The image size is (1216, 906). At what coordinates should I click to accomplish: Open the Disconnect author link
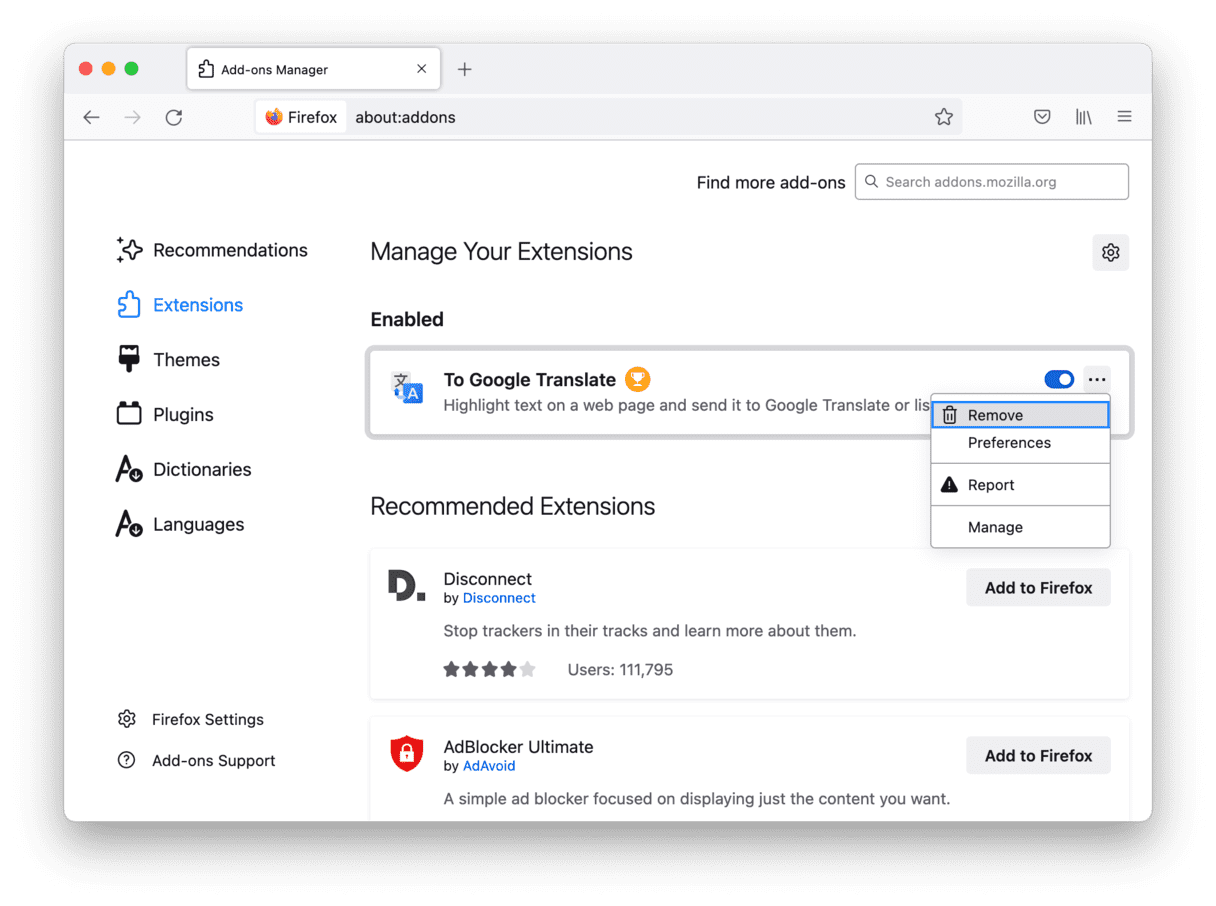499,598
